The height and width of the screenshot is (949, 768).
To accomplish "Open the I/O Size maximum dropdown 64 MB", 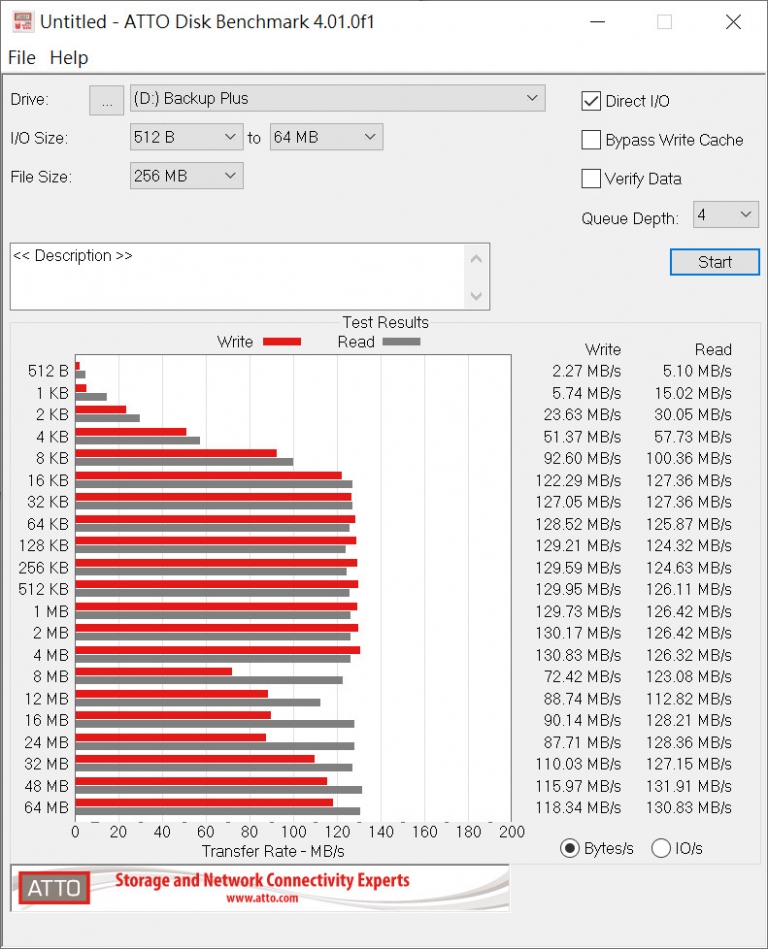I will click(326, 137).
